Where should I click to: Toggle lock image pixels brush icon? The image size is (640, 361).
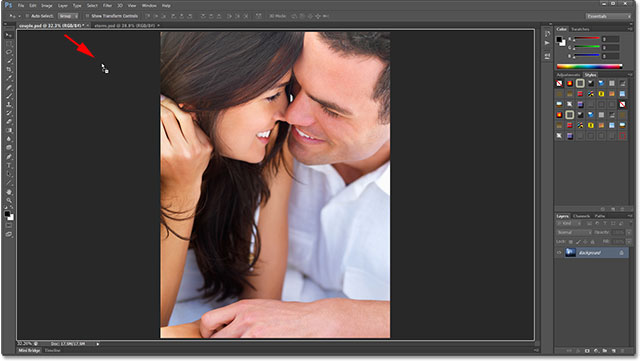coord(578,242)
